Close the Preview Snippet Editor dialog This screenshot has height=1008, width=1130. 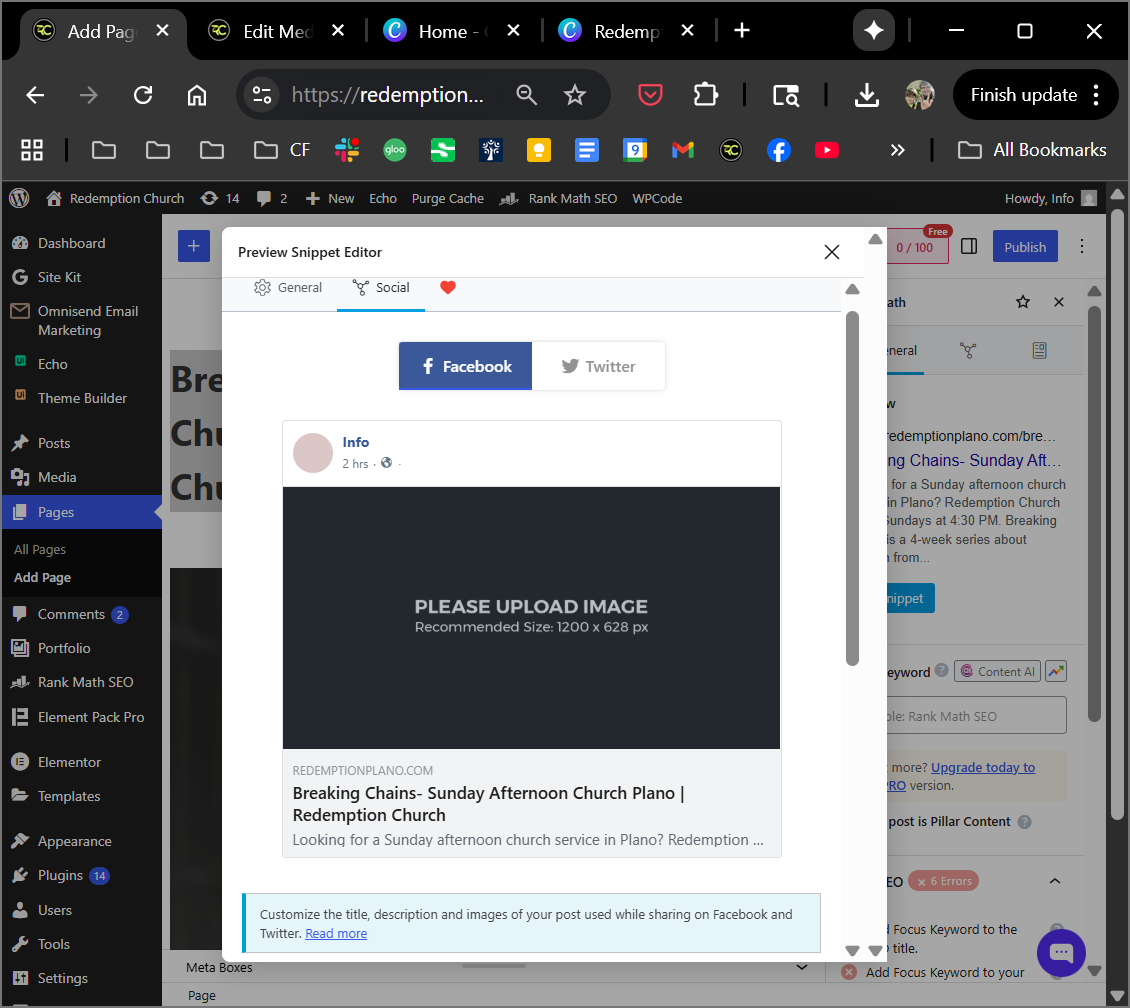[831, 252]
